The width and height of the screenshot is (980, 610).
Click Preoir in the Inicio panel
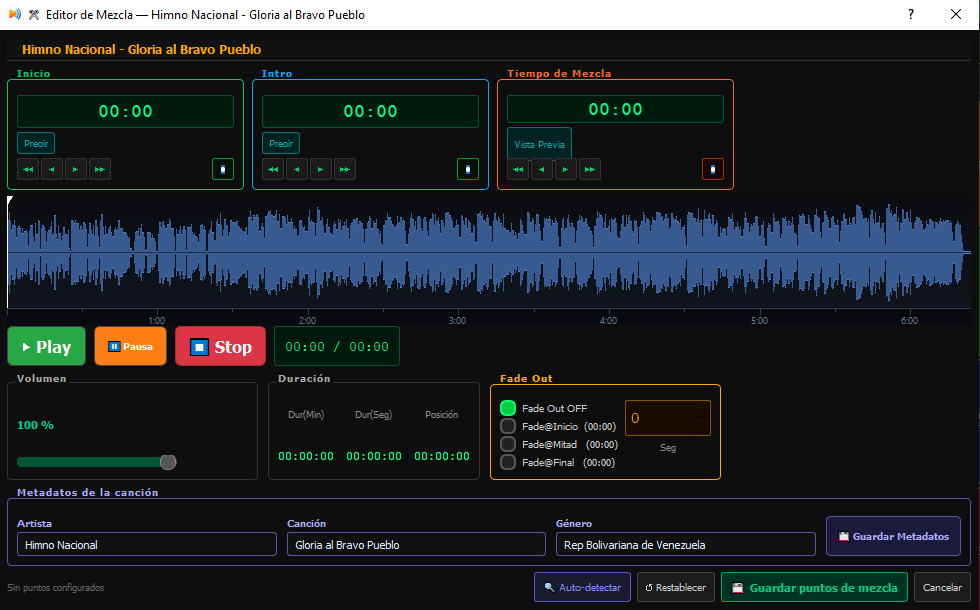[x=36, y=144]
